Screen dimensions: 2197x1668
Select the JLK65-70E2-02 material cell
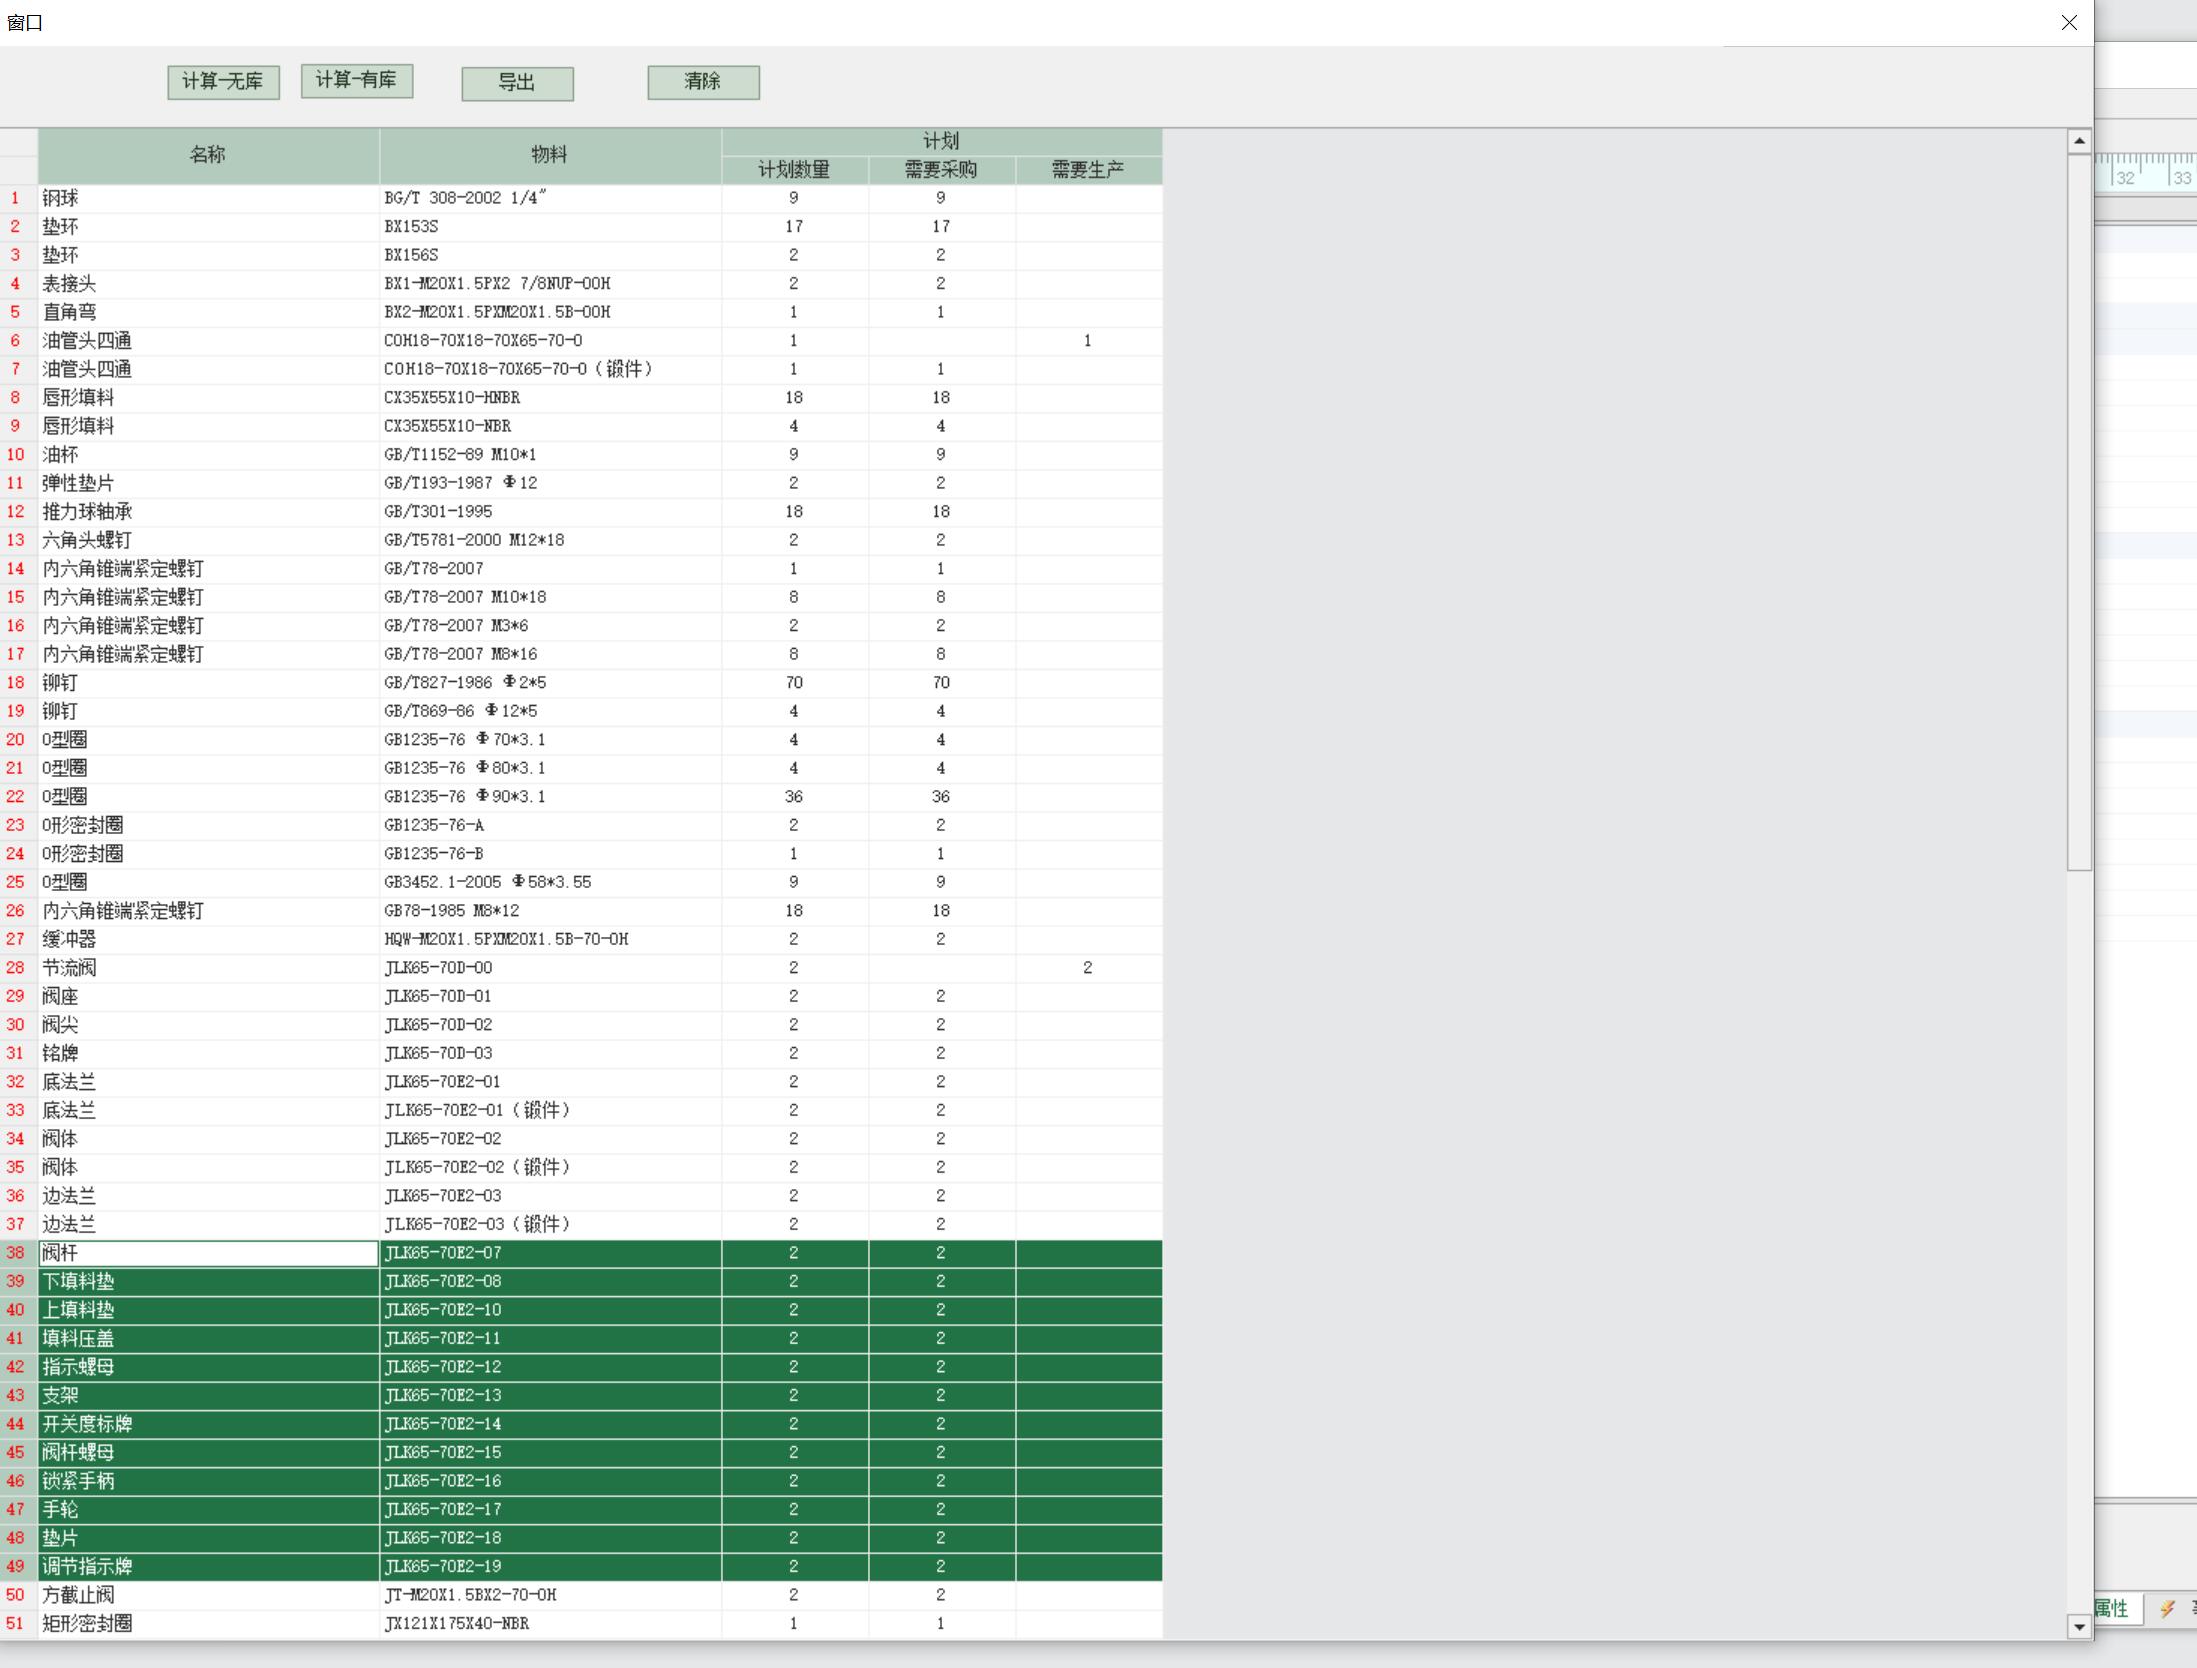[x=550, y=1139]
